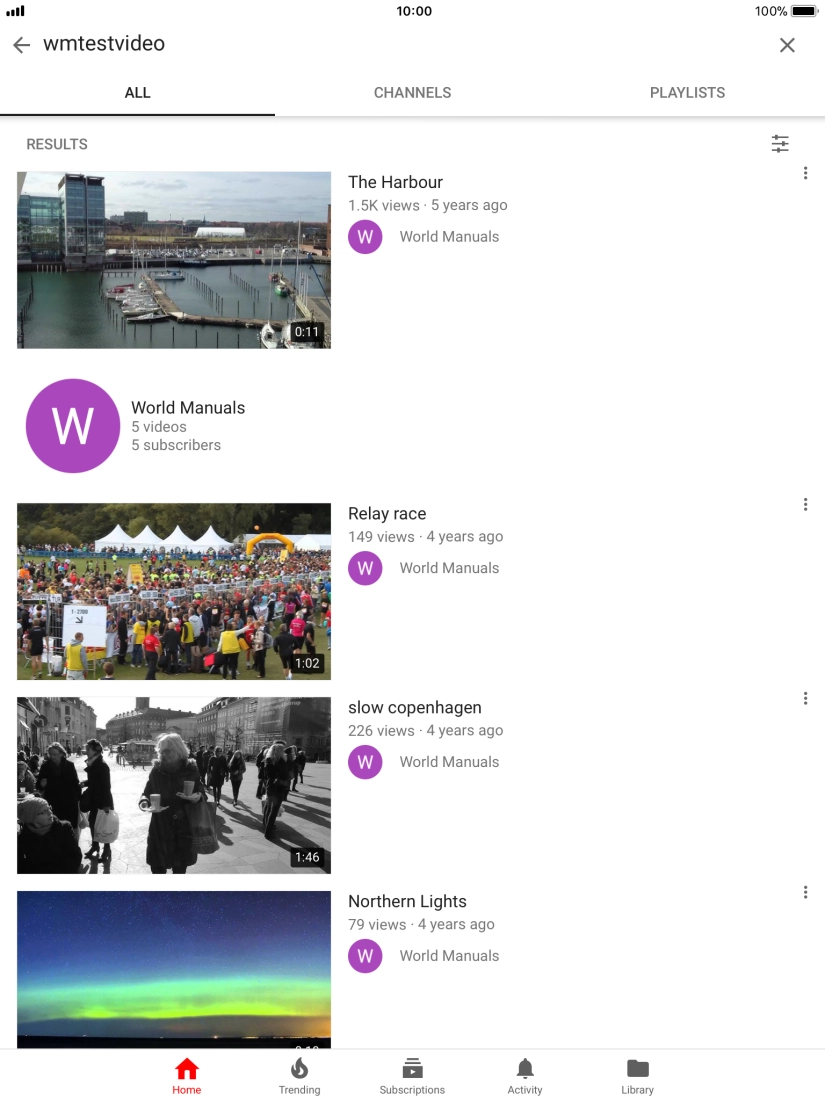Open the slow copenhagen video thumbnail
Screen dimensions: 825x1100
(x=173, y=785)
